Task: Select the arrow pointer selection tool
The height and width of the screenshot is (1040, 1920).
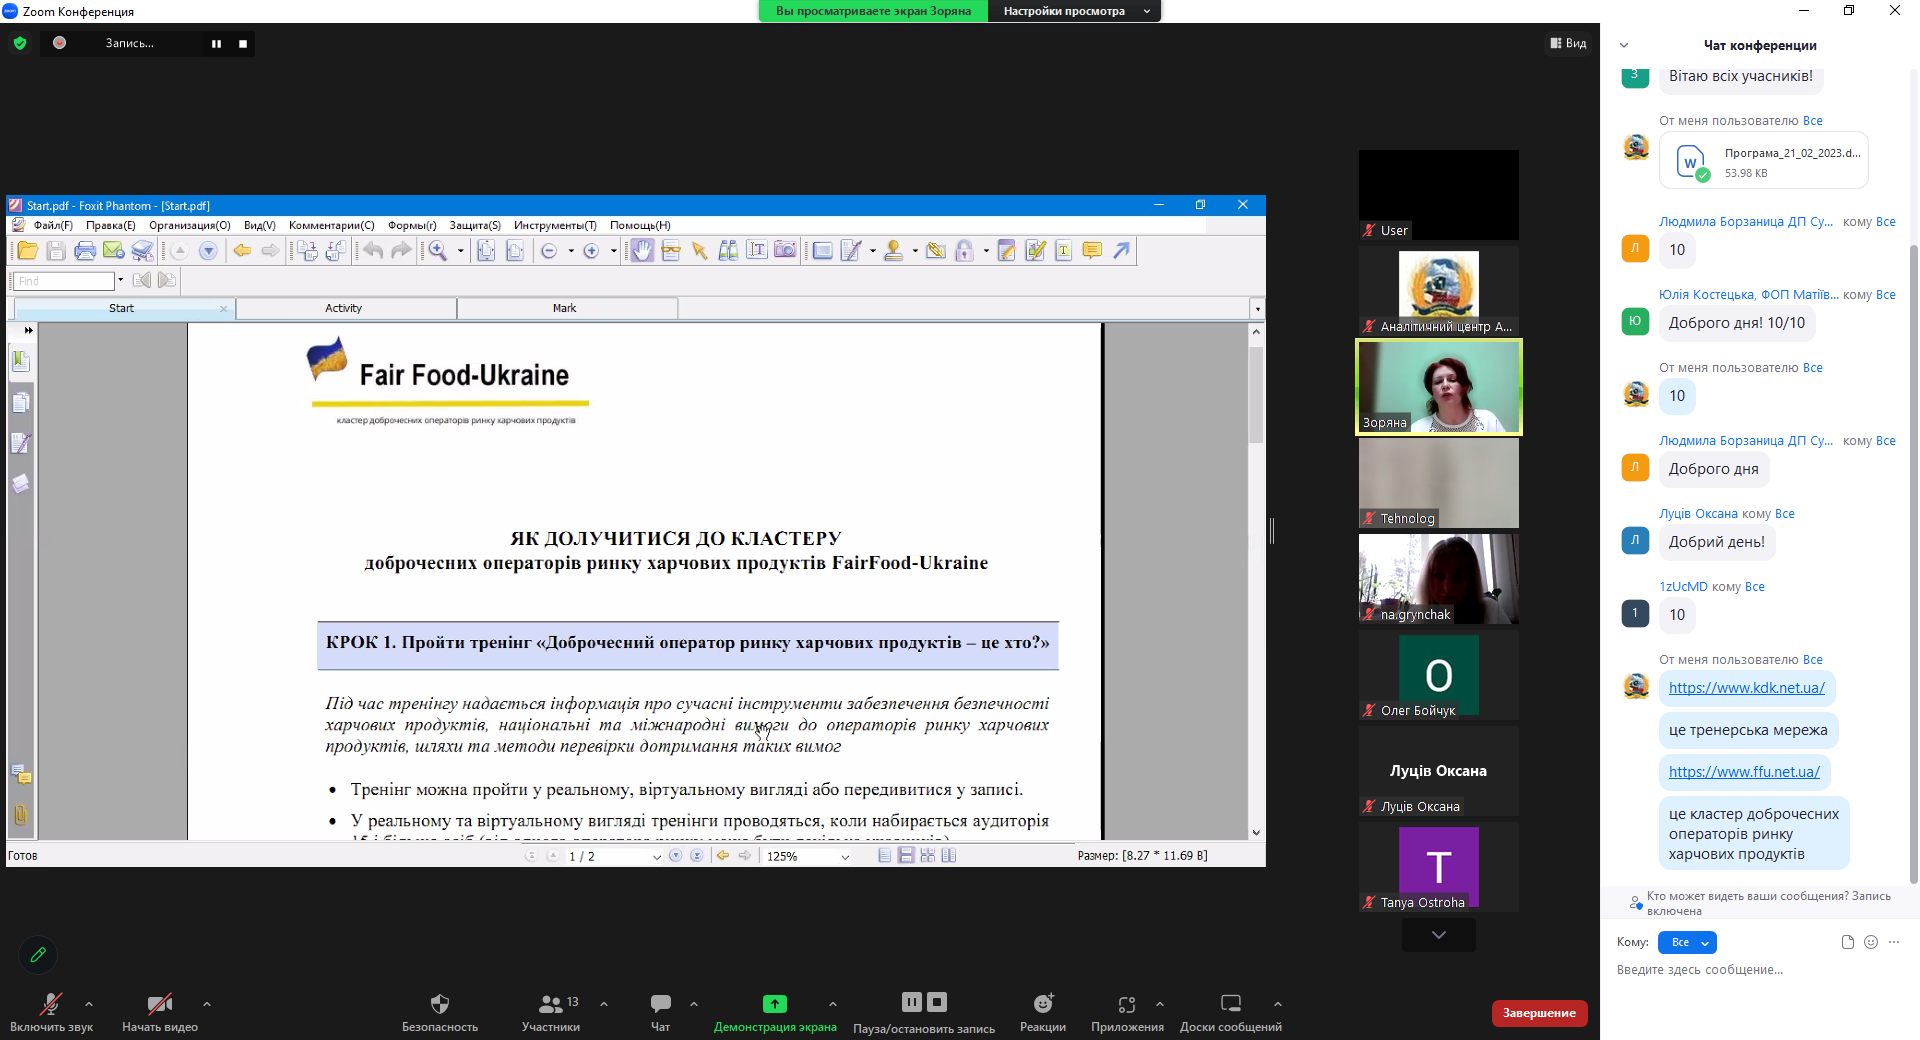Action: tap(700, 251)
